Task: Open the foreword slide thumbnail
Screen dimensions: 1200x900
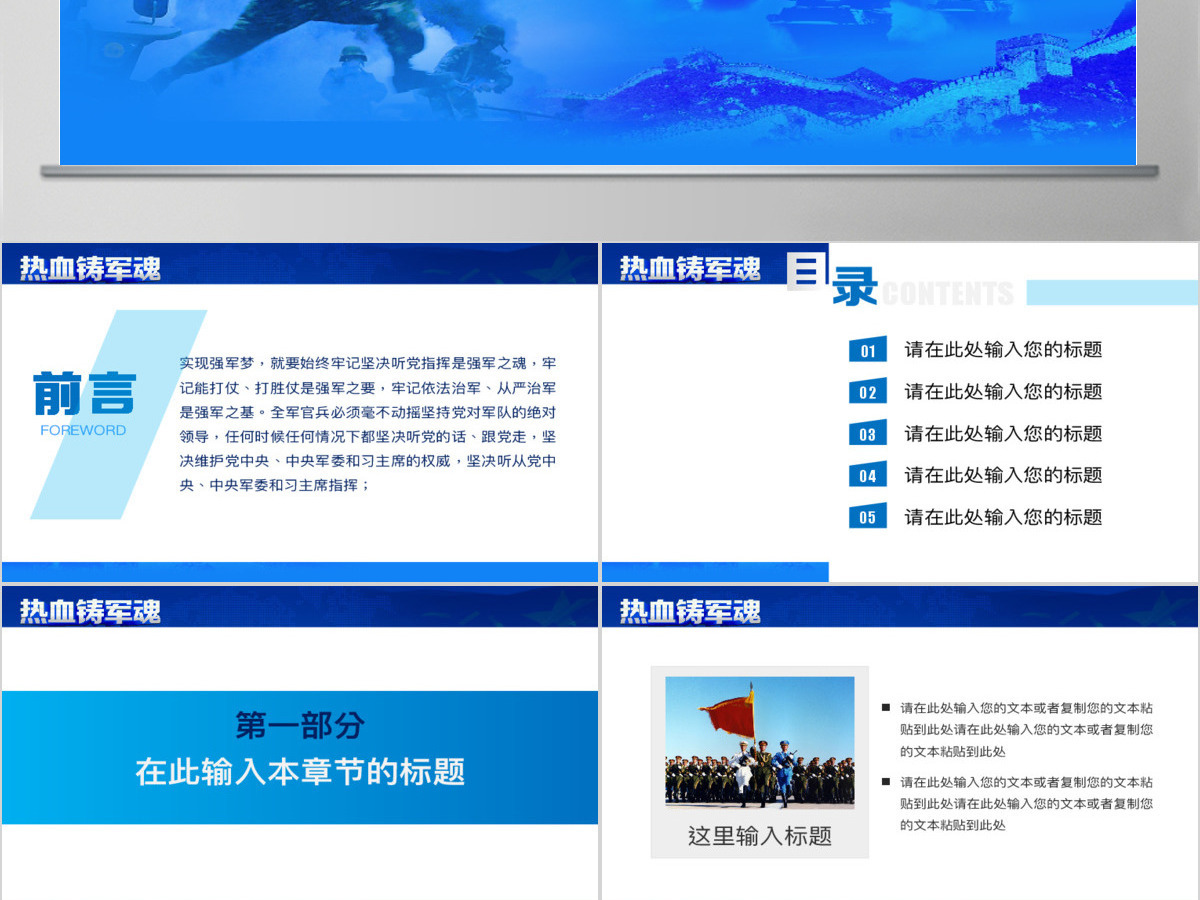Action: pos(299,412)
